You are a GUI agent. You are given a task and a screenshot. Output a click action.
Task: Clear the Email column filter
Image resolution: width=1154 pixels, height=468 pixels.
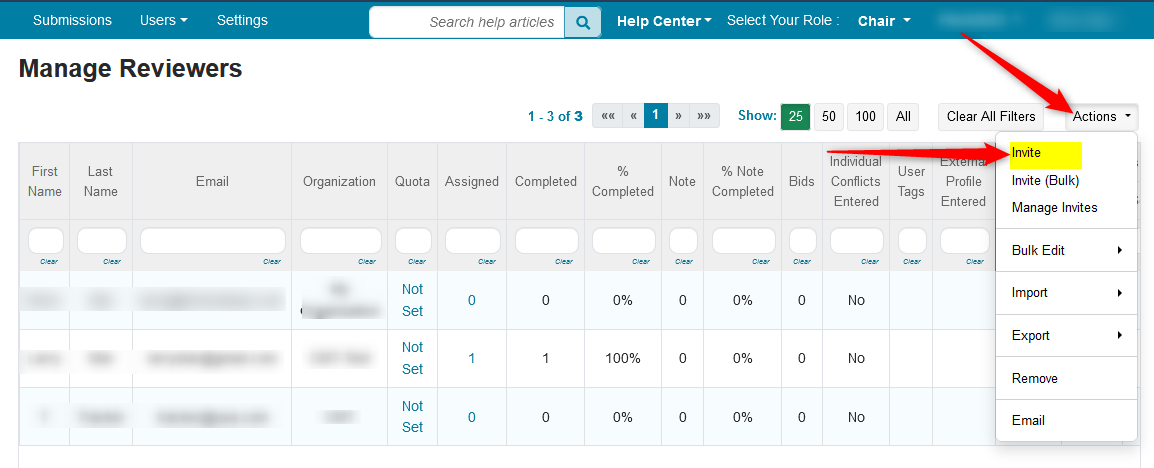click(272, 261)
